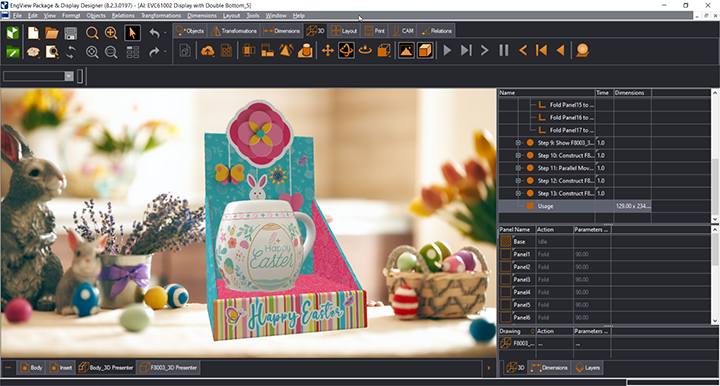
Task: Click the green folder edit icon
Action: pyautogui.click(x=13, y=52)
